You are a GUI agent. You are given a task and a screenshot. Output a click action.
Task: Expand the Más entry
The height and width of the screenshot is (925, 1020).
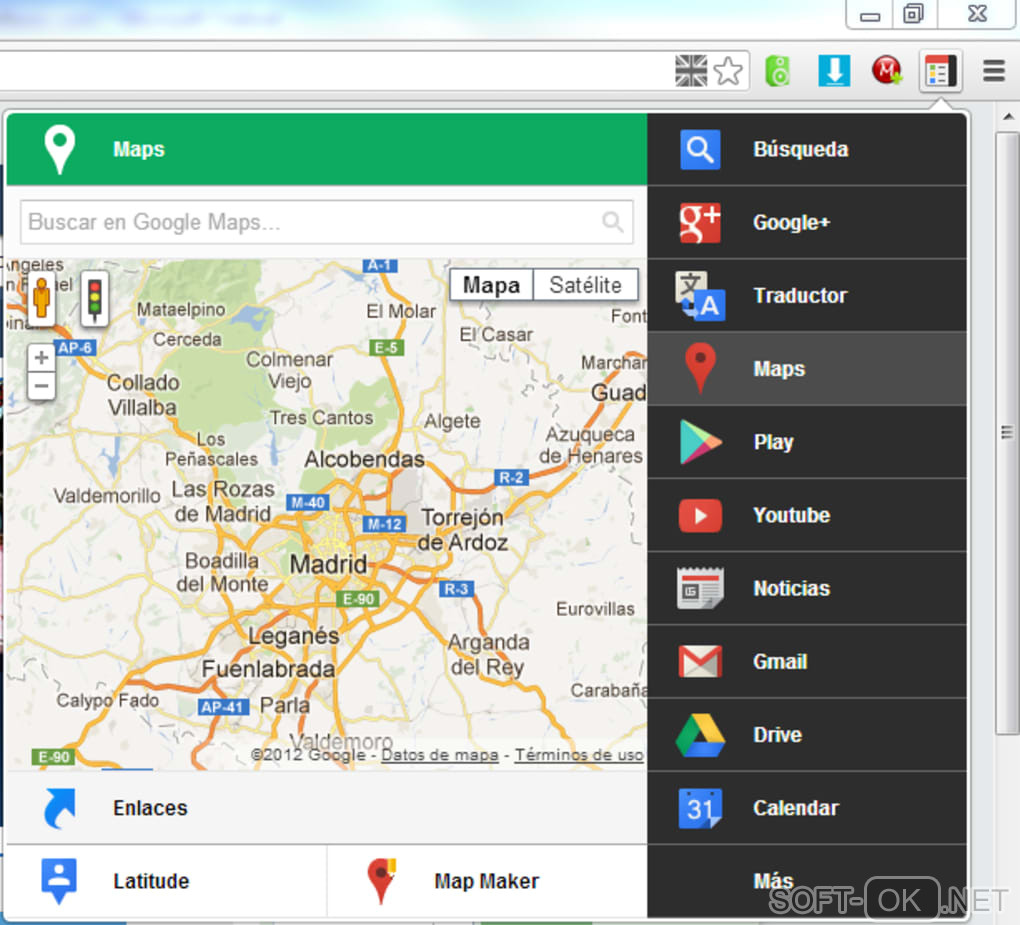(x=807, y=881)
